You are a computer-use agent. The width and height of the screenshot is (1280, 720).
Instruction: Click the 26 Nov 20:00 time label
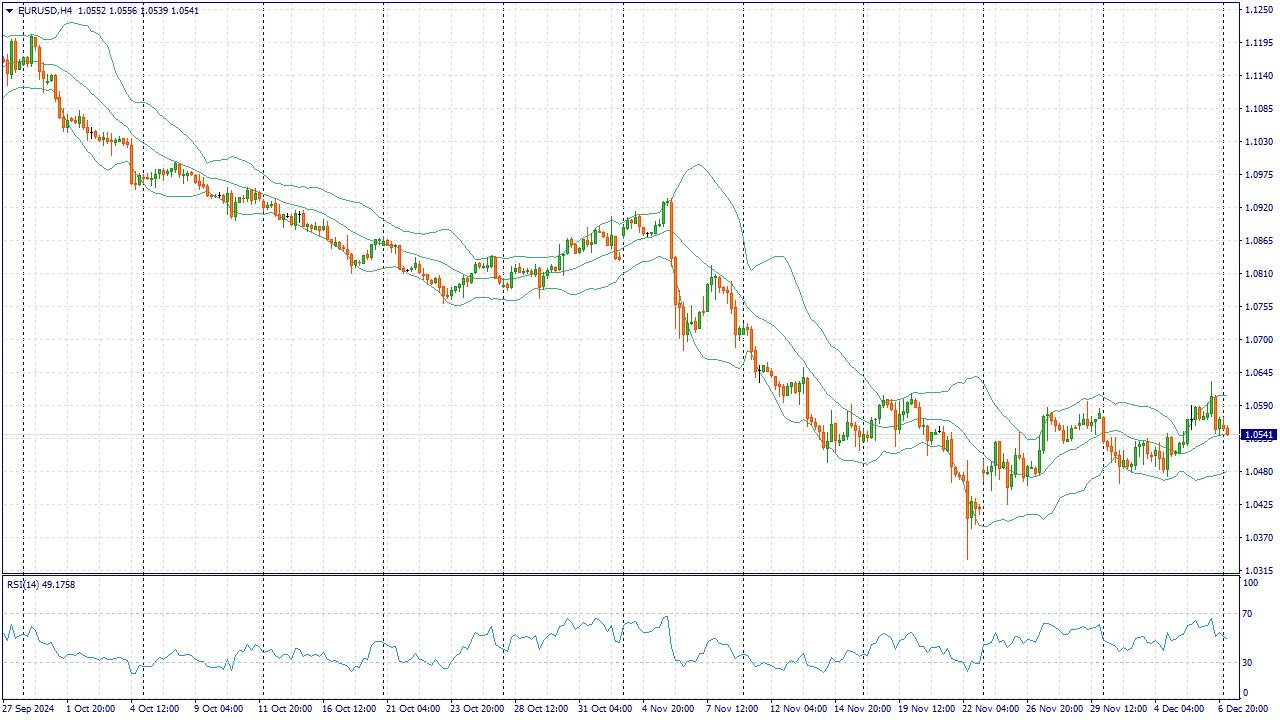coord(1054,708)
